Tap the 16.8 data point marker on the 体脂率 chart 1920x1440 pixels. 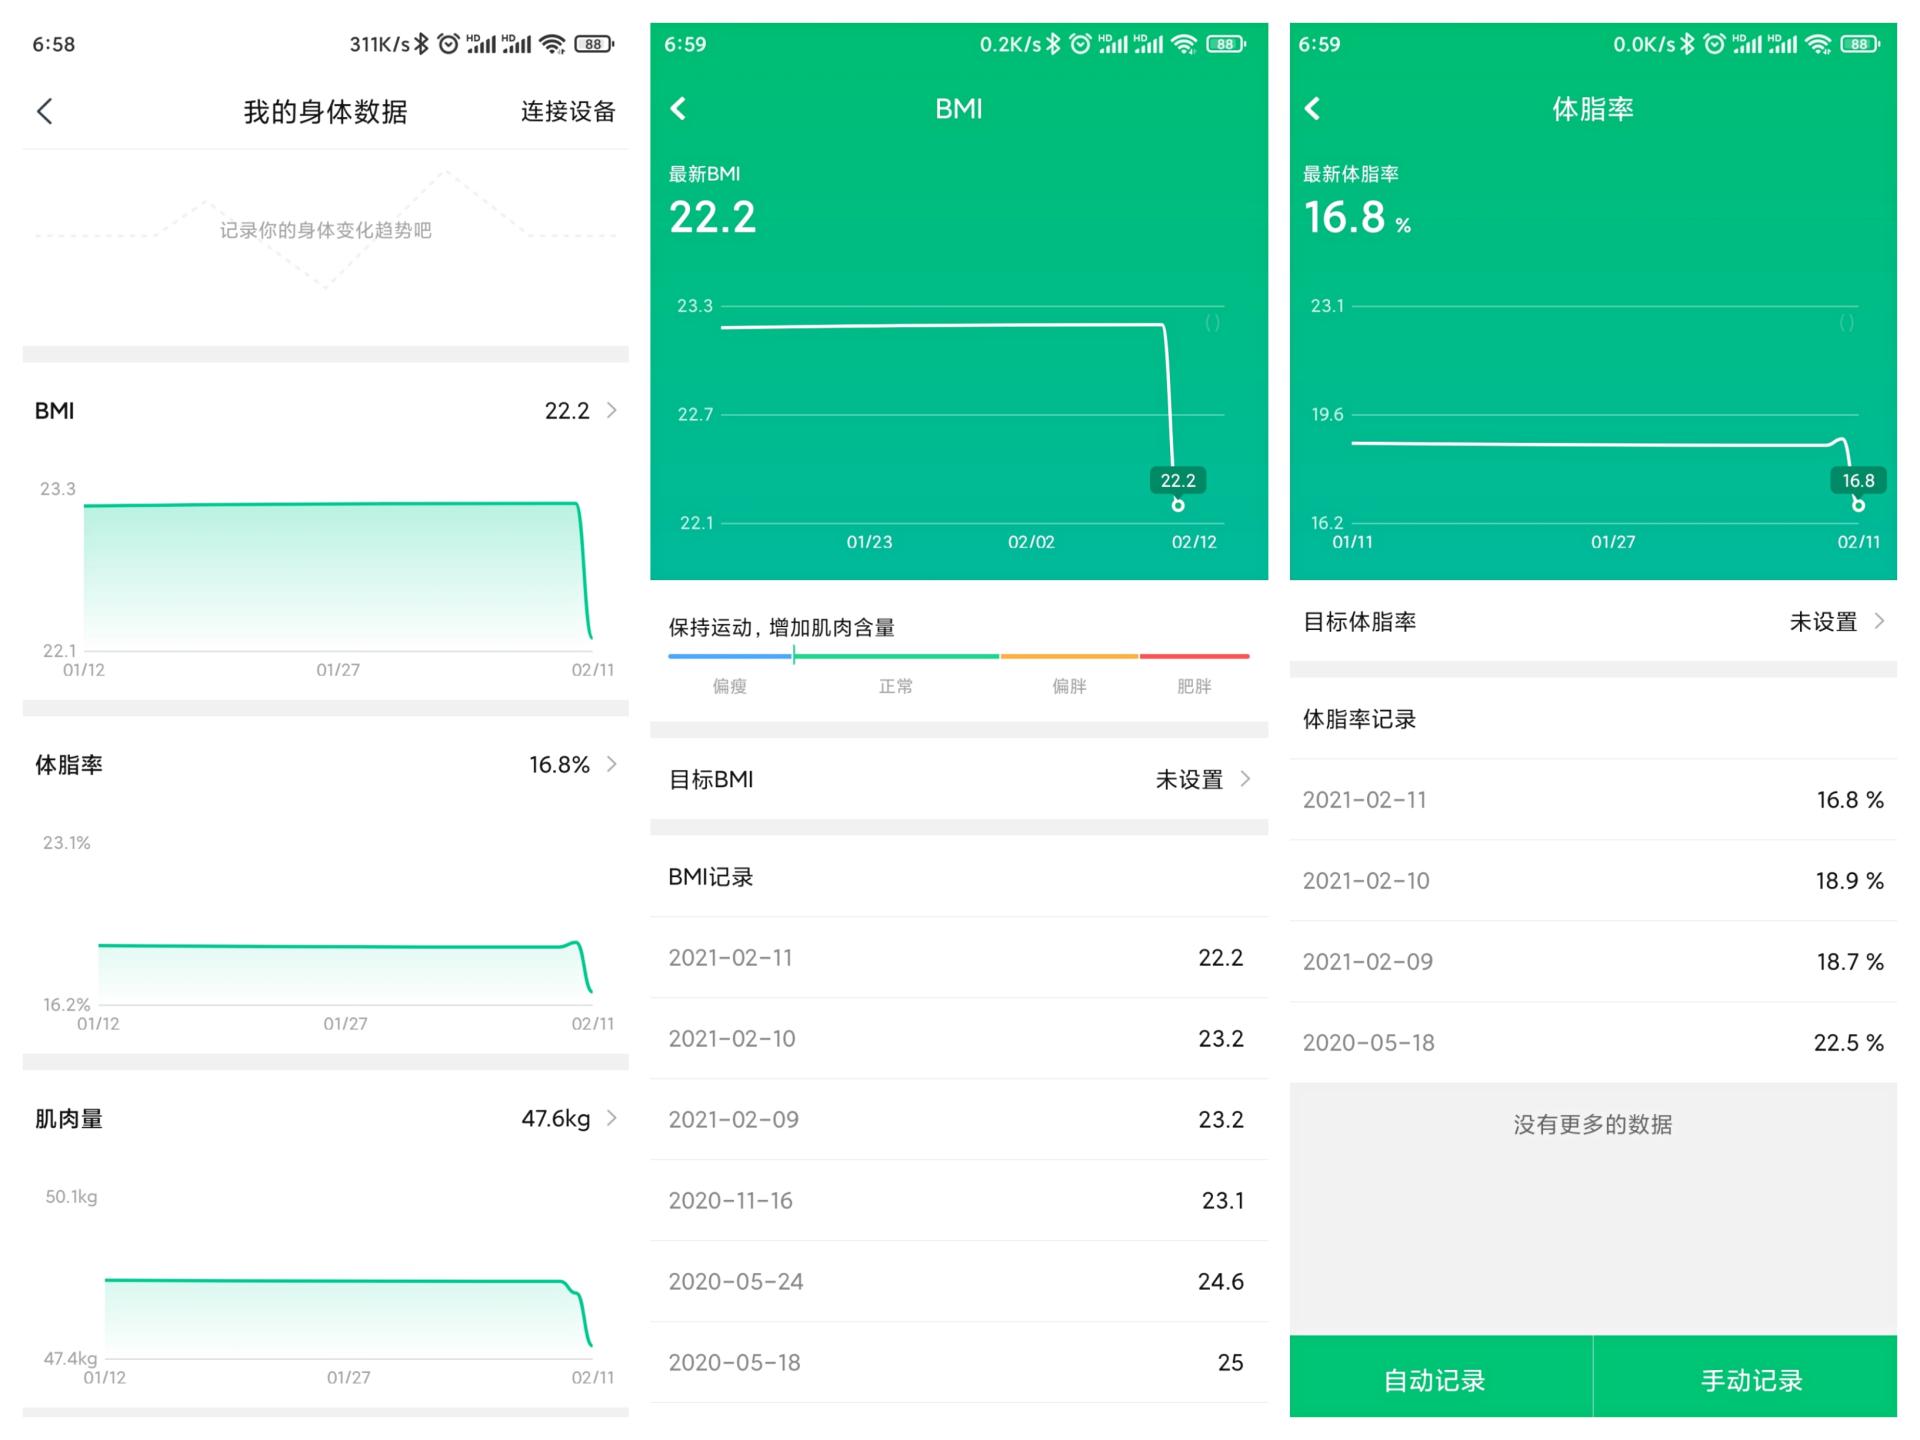point(1858,505)
